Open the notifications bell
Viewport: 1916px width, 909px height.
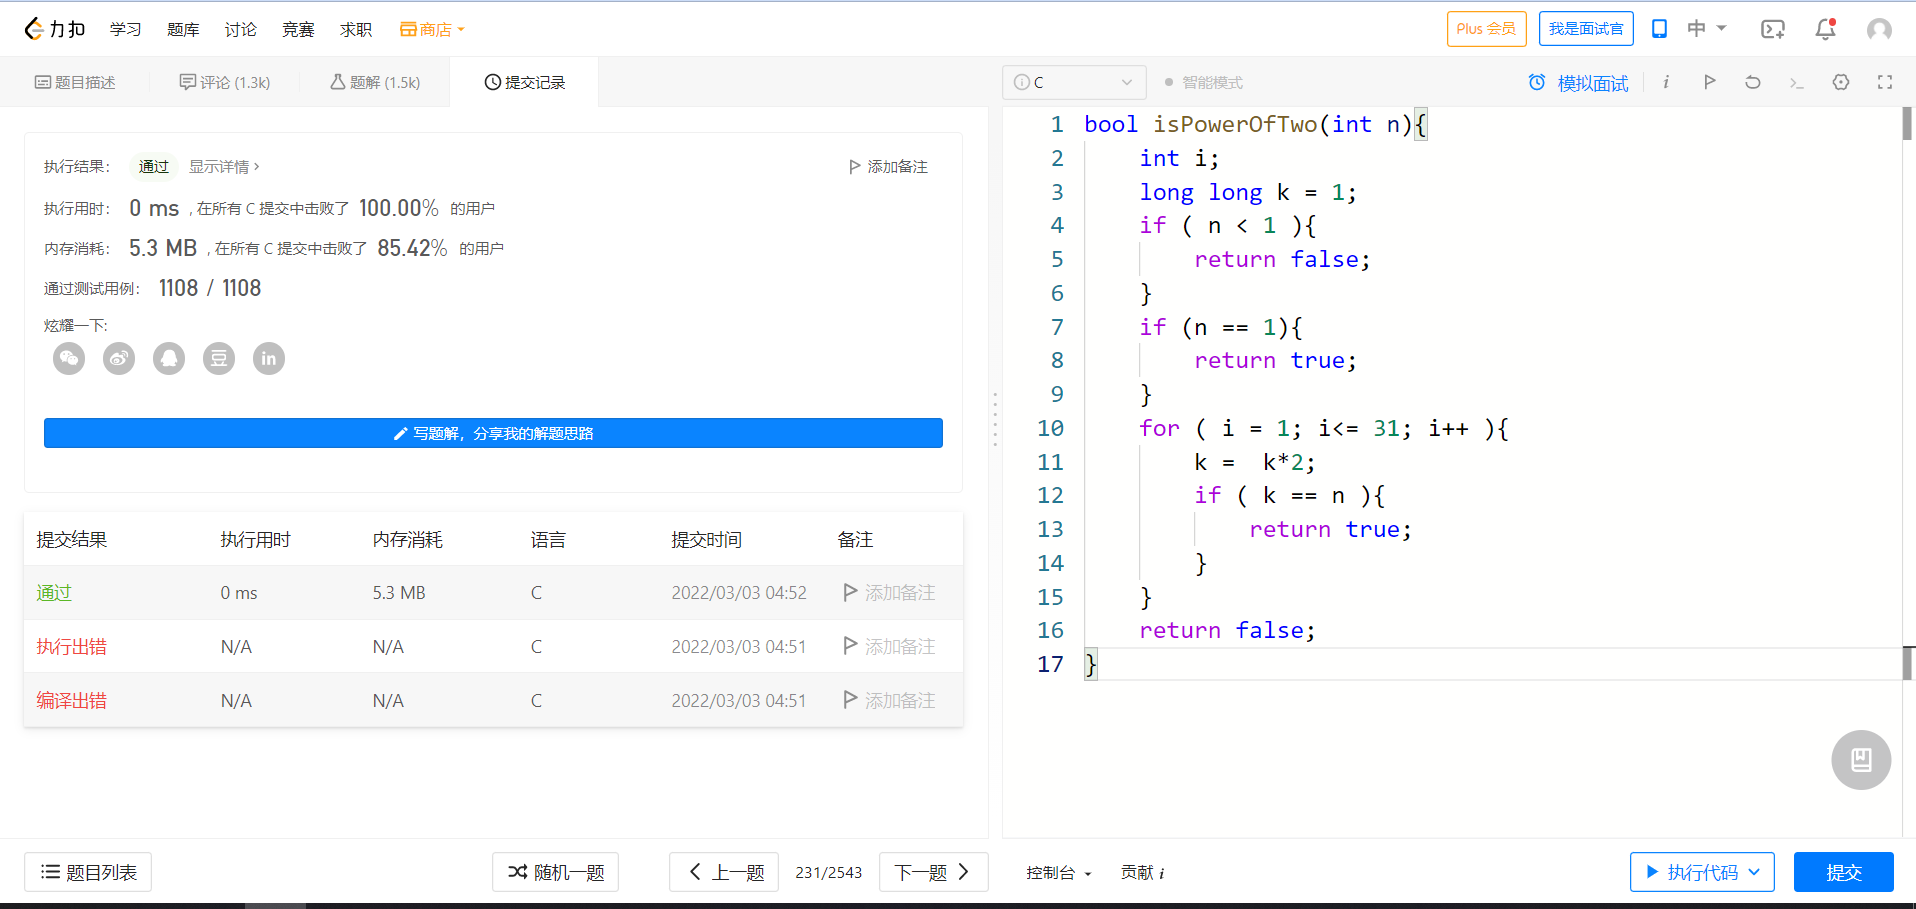(1825, 29)
